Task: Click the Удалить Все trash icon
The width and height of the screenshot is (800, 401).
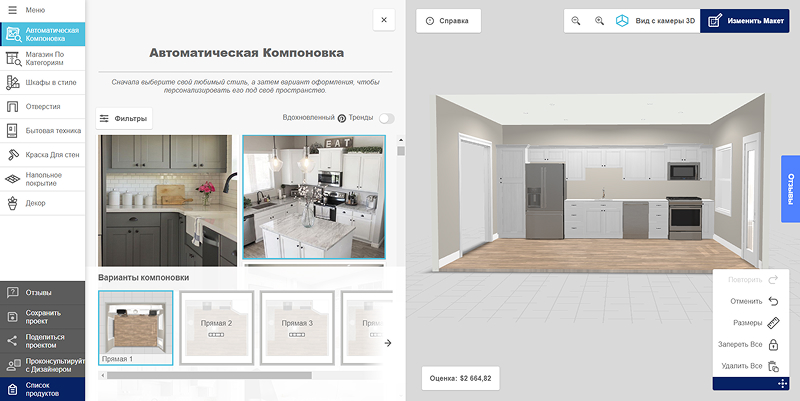Action: 773,366
